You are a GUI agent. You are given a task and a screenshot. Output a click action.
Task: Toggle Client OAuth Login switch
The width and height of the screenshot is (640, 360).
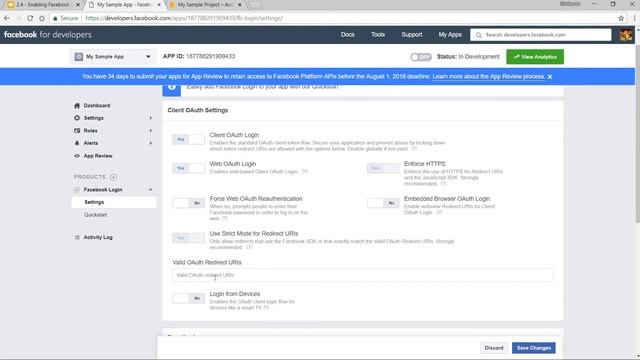[x=188, y=140]
